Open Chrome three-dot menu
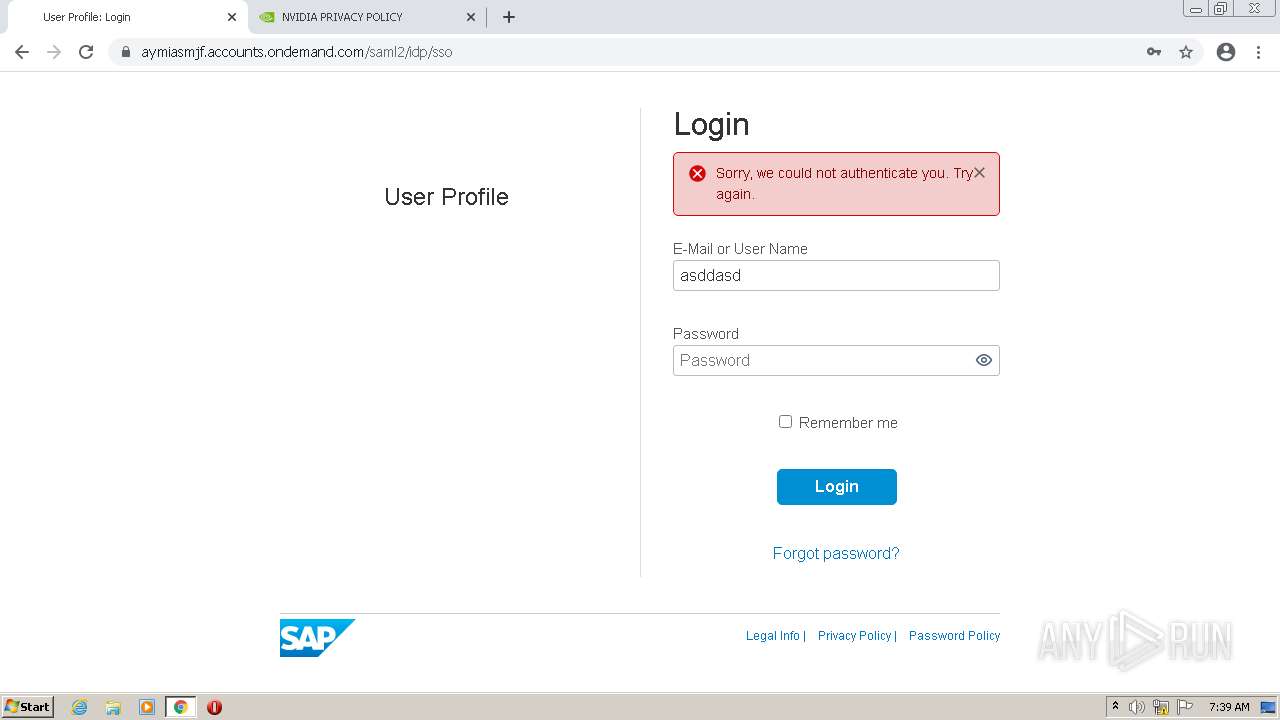This screenshot has height=720, width=1280. (x=1259, y=52)
